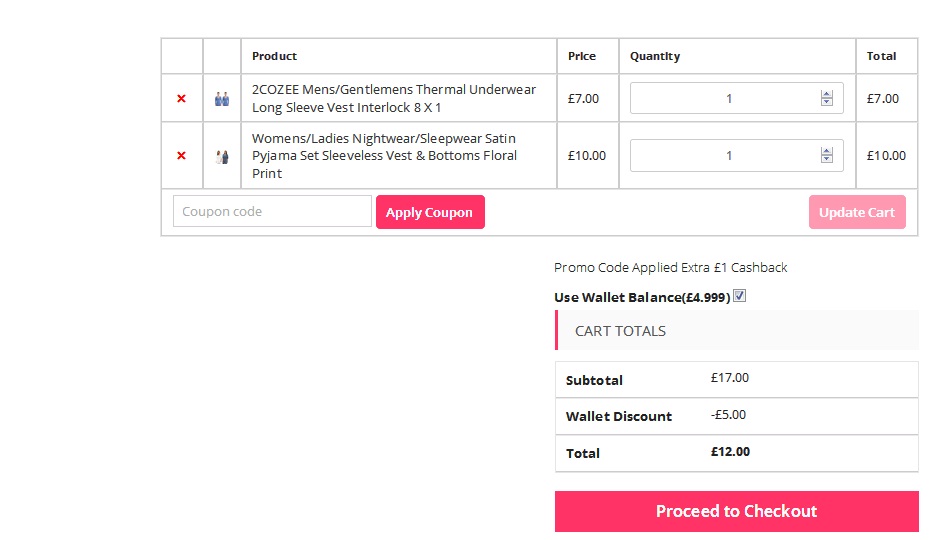Focus the Coupon code input field
This screenshot has width=930, height=540.
[x=272, y=212]
